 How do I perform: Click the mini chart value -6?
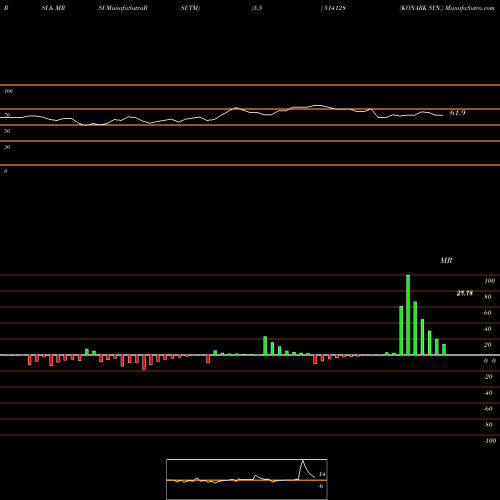(x=321, y=486)
